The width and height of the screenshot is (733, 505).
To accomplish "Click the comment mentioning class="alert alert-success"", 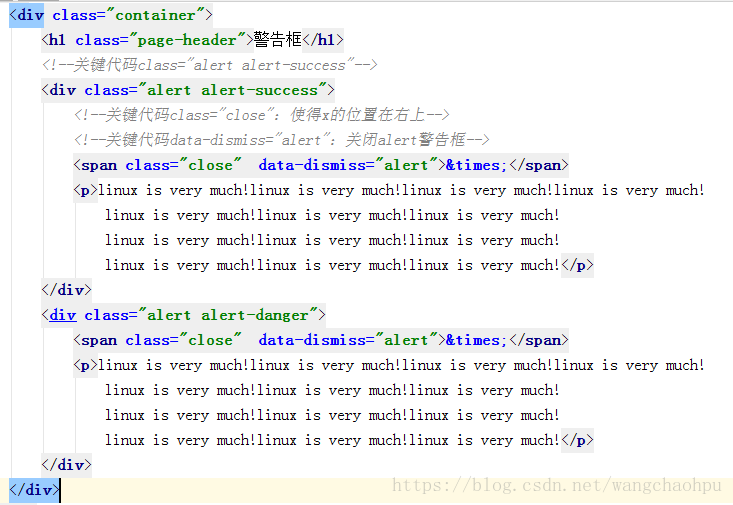I will [209, 65].
